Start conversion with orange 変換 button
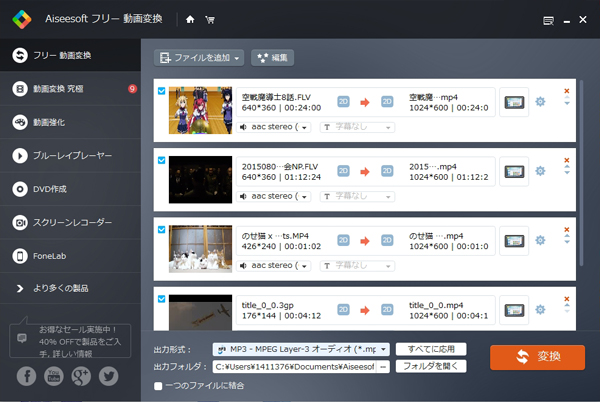 tap(537, 357)
